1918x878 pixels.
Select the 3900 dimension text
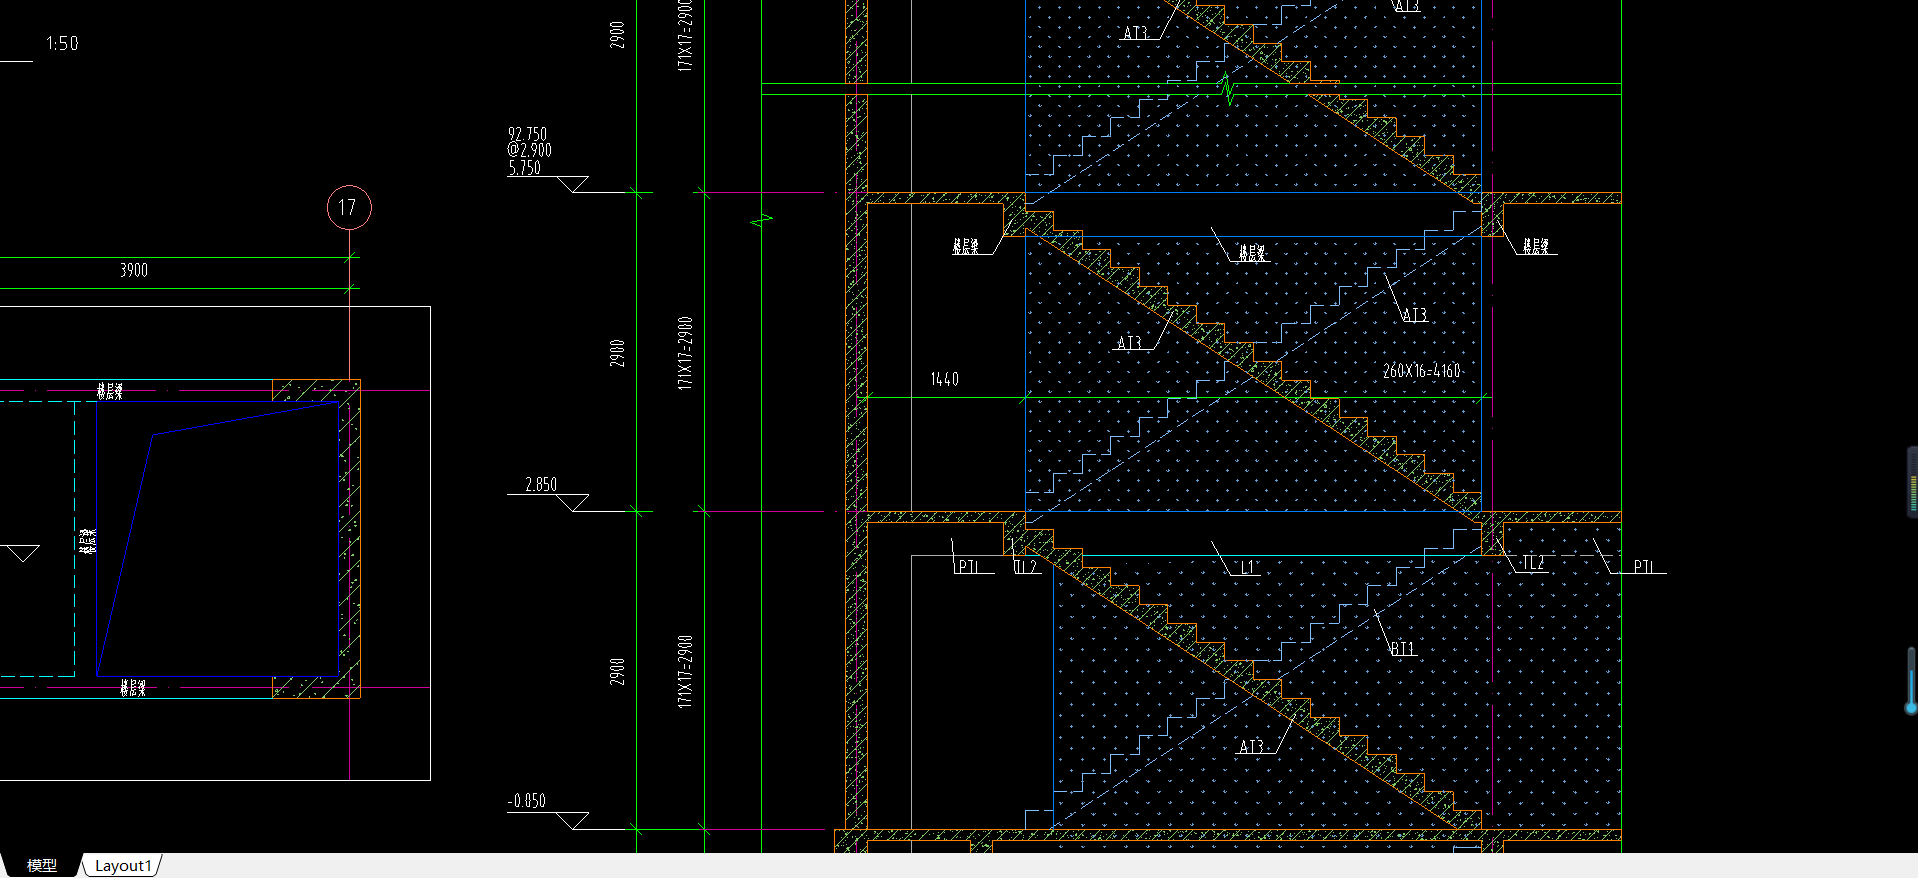(134, 270)
